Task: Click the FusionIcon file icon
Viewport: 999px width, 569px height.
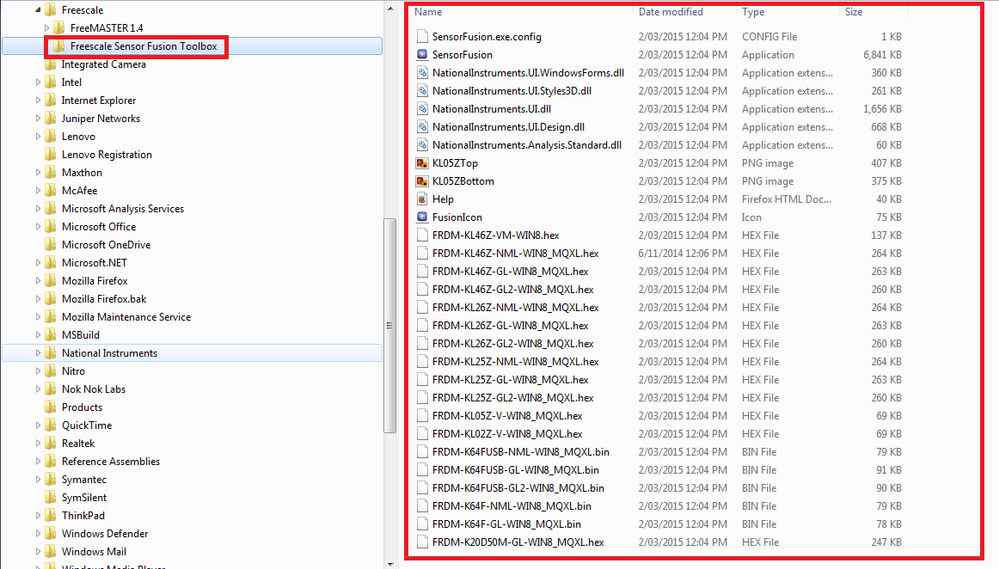Action: pyautogui.click(x=422, y=217)
